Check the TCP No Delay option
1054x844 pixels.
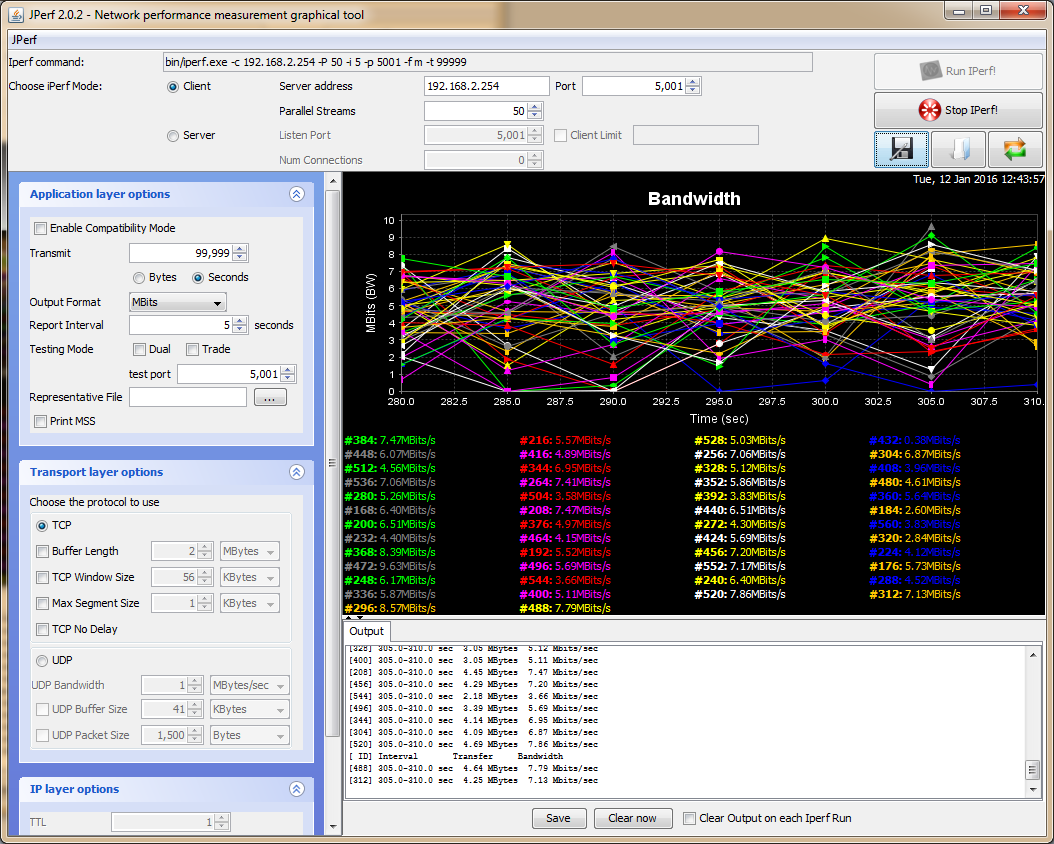click(x=43, y=629)
